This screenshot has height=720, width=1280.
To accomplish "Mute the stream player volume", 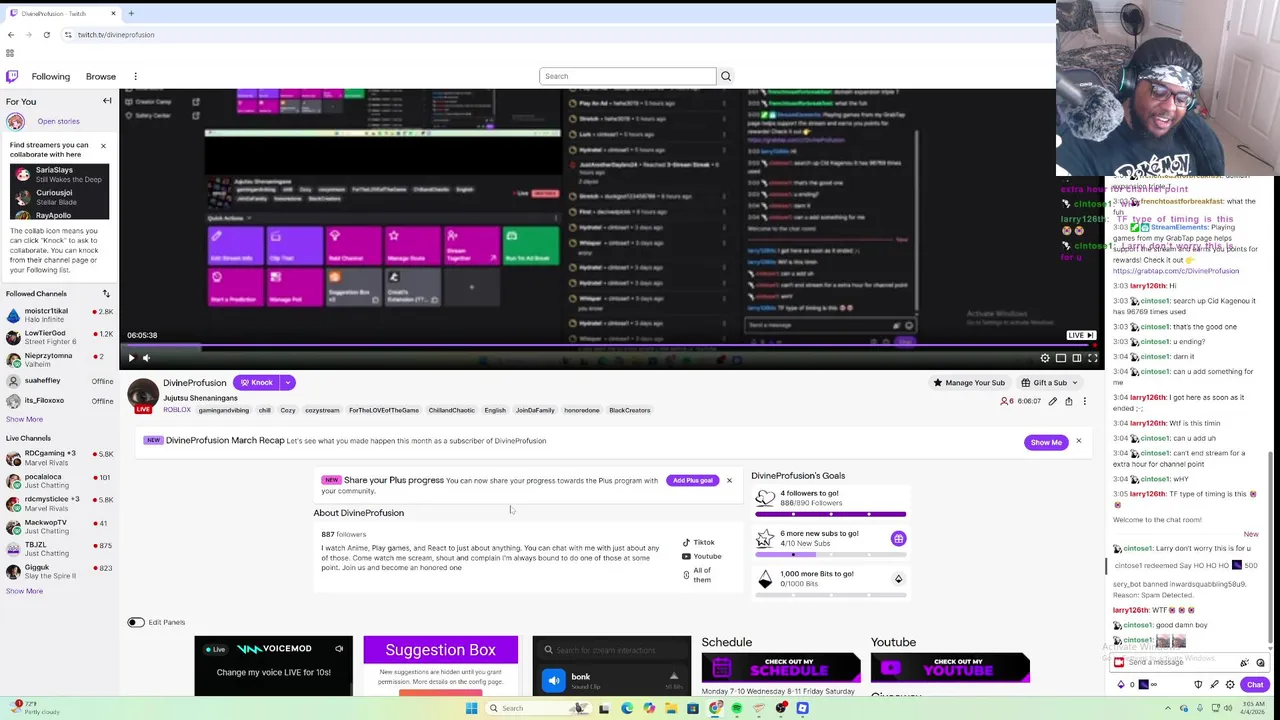I will click(146, 358).
